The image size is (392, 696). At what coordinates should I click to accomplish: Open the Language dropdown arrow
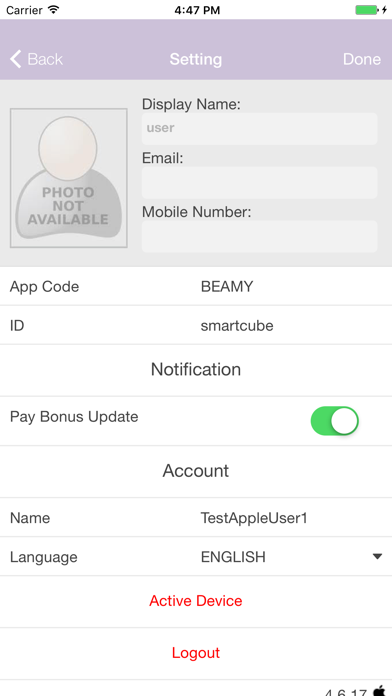pyautogui.click(x=377, y=557)
